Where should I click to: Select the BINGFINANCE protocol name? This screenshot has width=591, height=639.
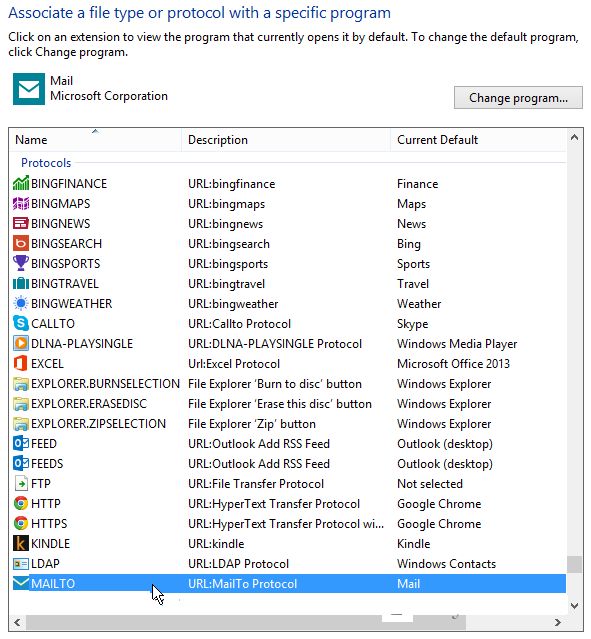tap(69, 184)
